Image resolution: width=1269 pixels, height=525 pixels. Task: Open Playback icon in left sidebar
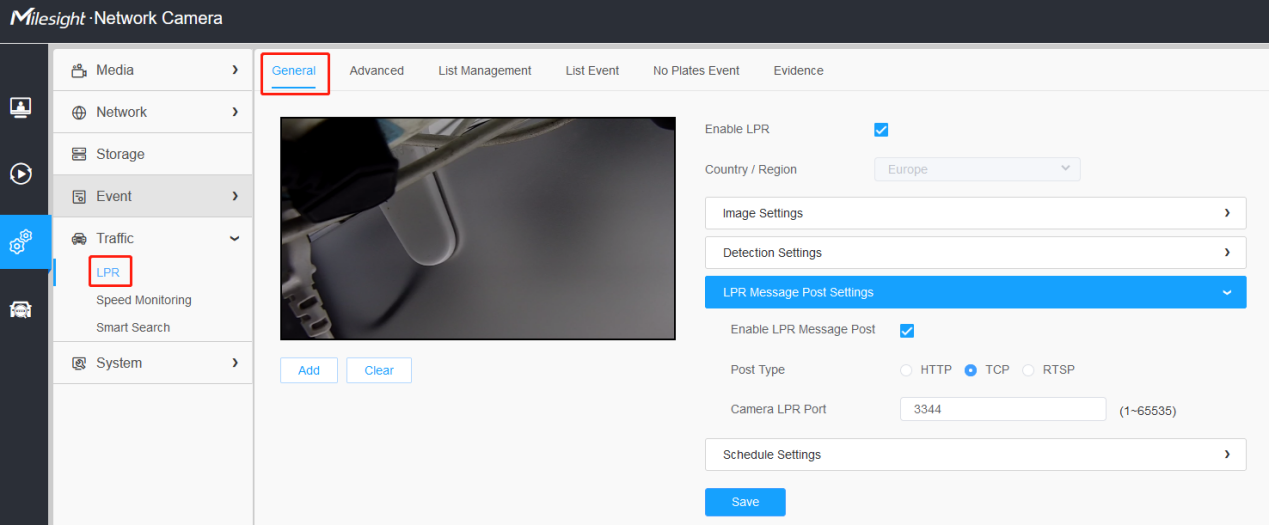point(20,174)
